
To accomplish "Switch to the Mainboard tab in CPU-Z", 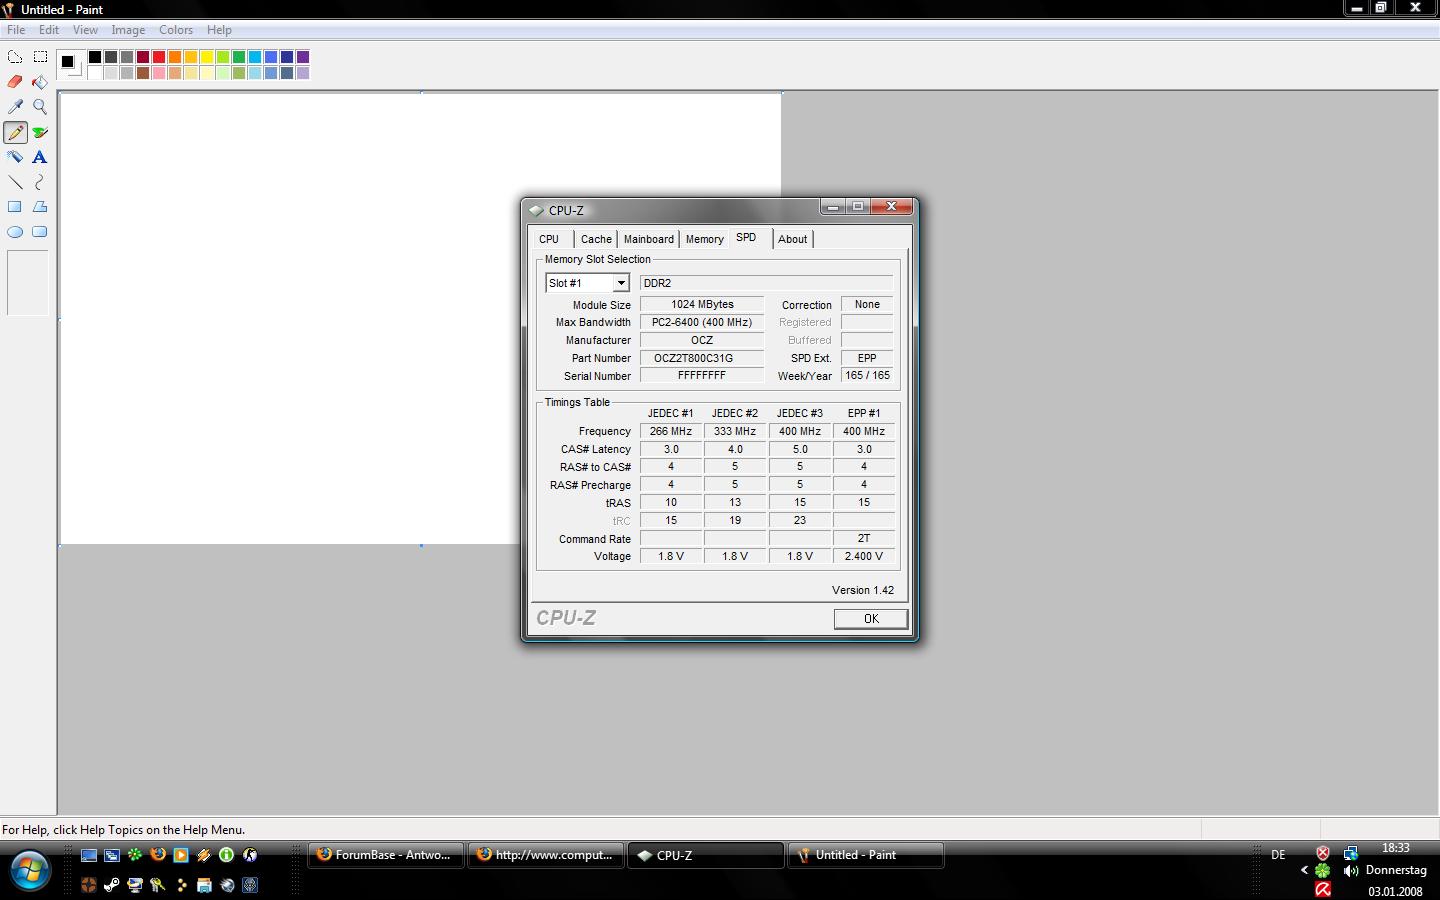I will [649, 239].
